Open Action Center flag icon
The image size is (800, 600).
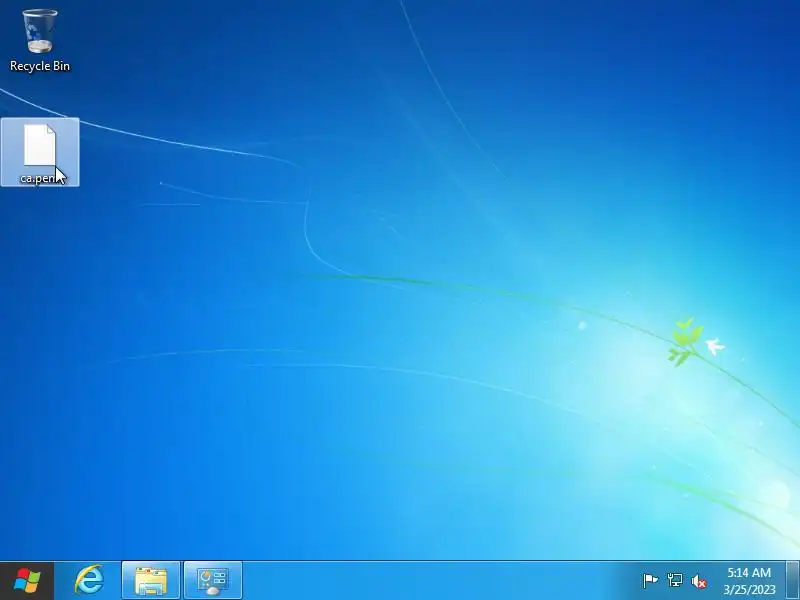coord(650,581)
